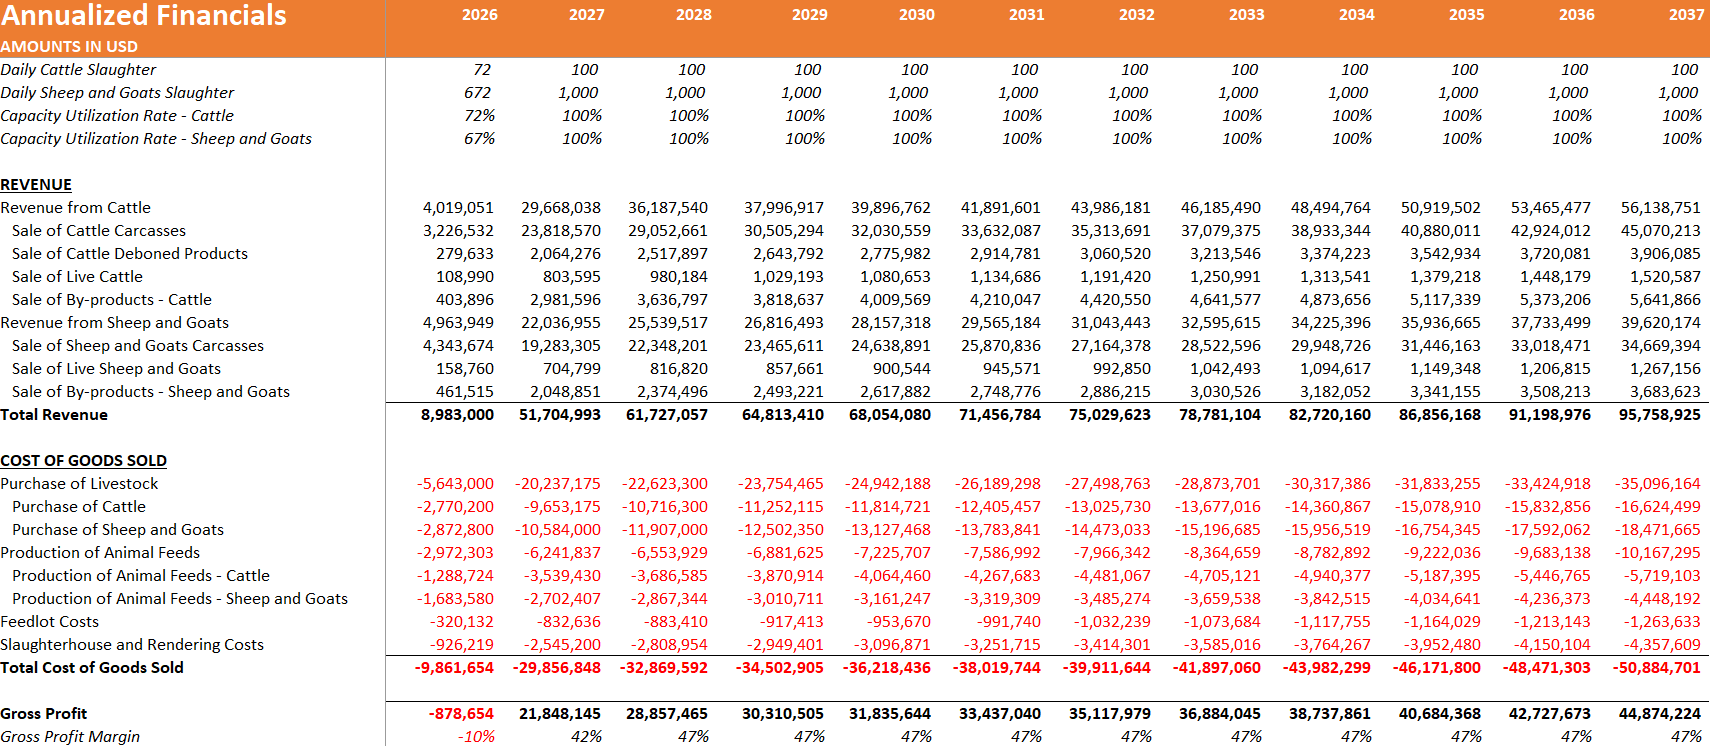Viewport: 1710px width, 746px height.
Task: Select the Gross Profit Margin row label
Action: coord(70,736)
